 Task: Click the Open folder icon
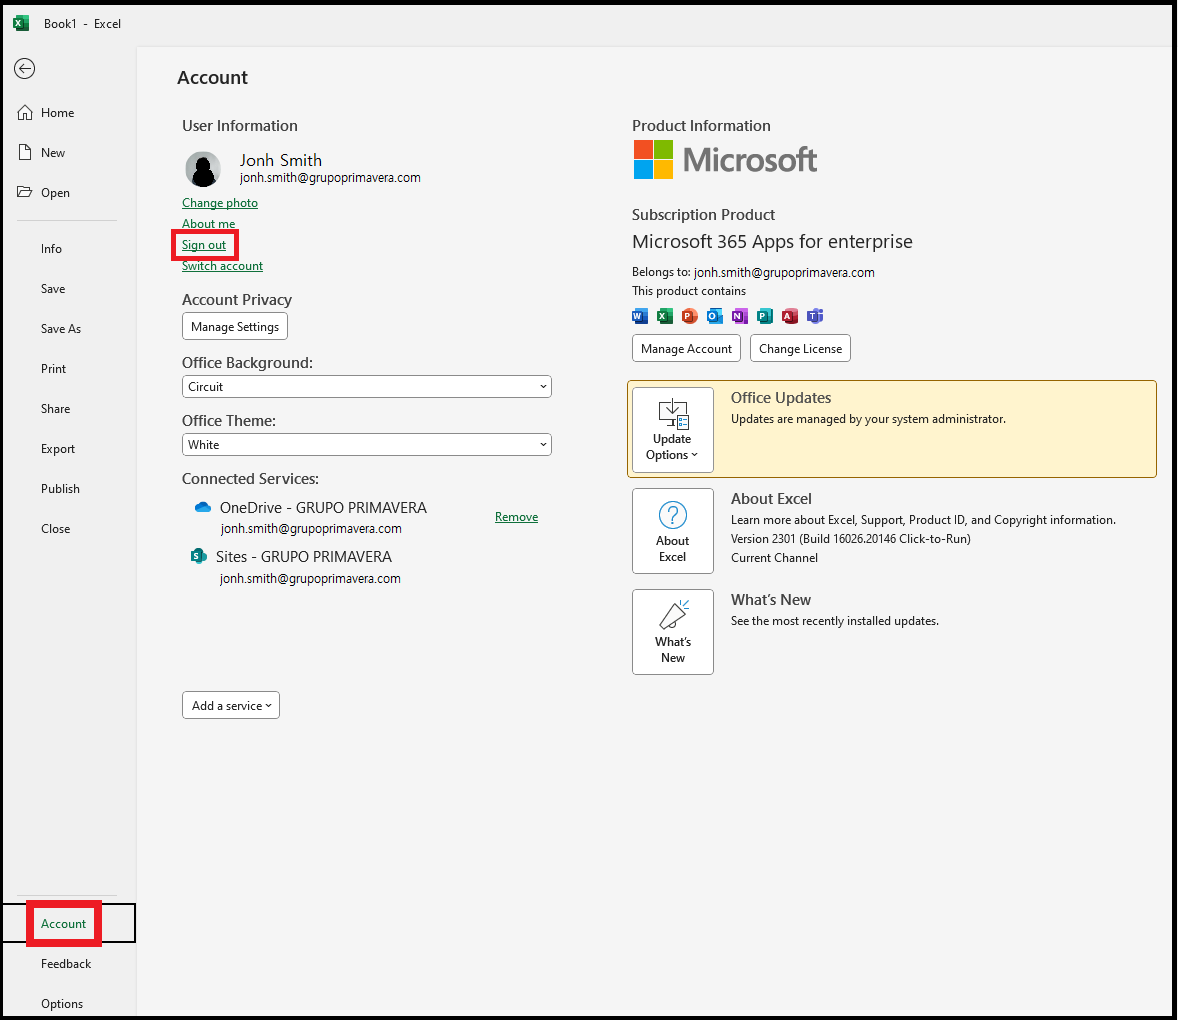coord(25,192)
